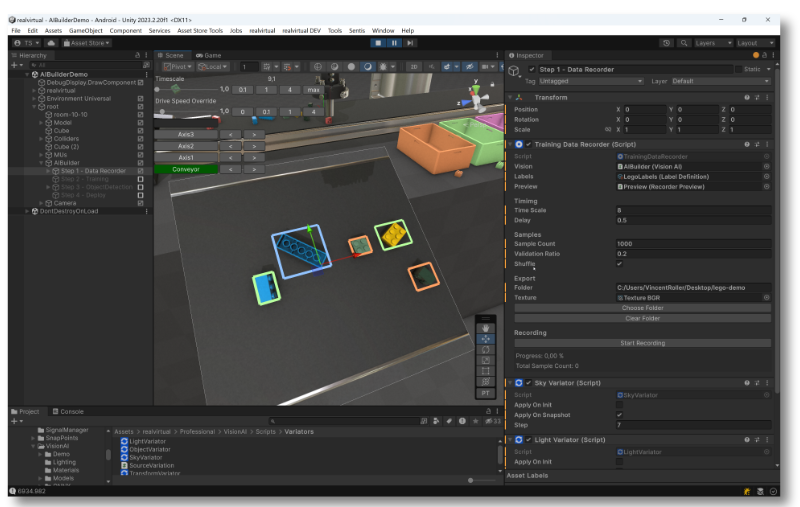Select the Move tool in scene overlay

coord(485,338)
